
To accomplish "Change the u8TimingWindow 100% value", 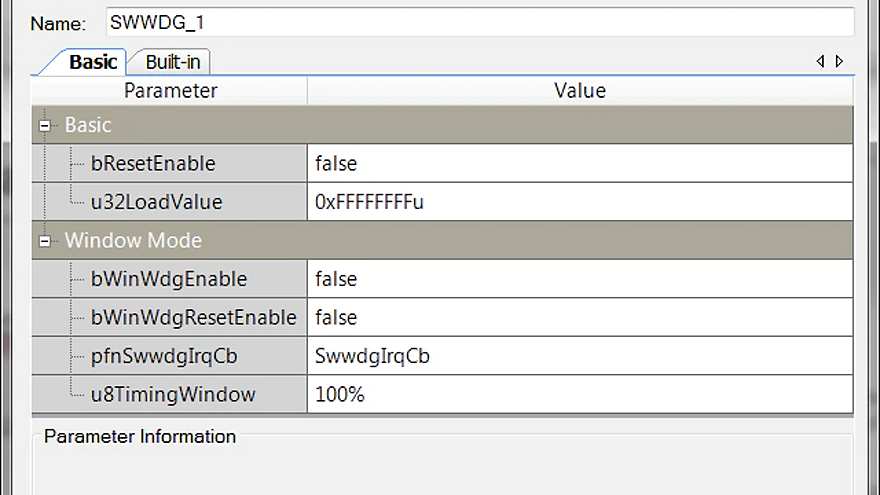I will (580, 394).
